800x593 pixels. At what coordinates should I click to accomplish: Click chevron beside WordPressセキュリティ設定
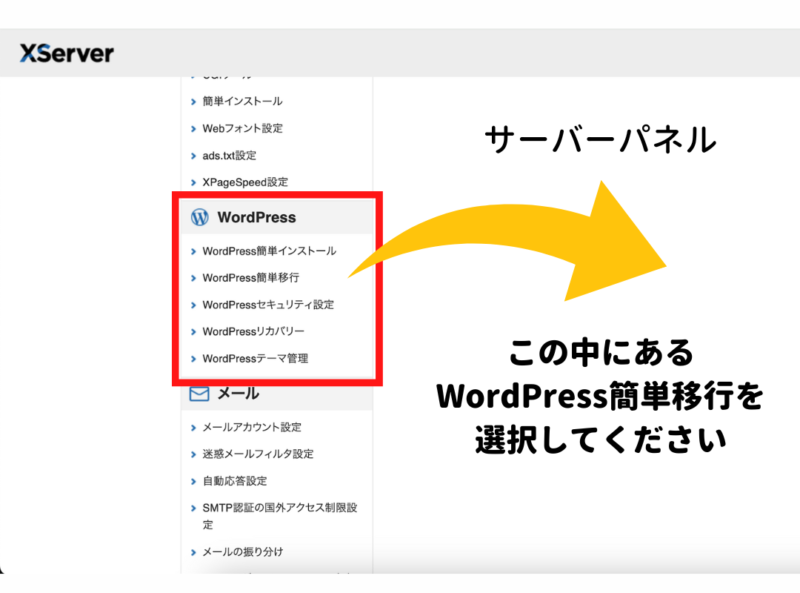[x=193, y=306]
